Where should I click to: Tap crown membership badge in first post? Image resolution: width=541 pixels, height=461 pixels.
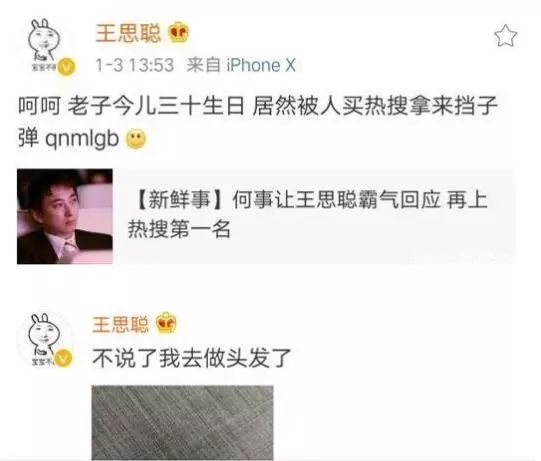pos(179,32)
